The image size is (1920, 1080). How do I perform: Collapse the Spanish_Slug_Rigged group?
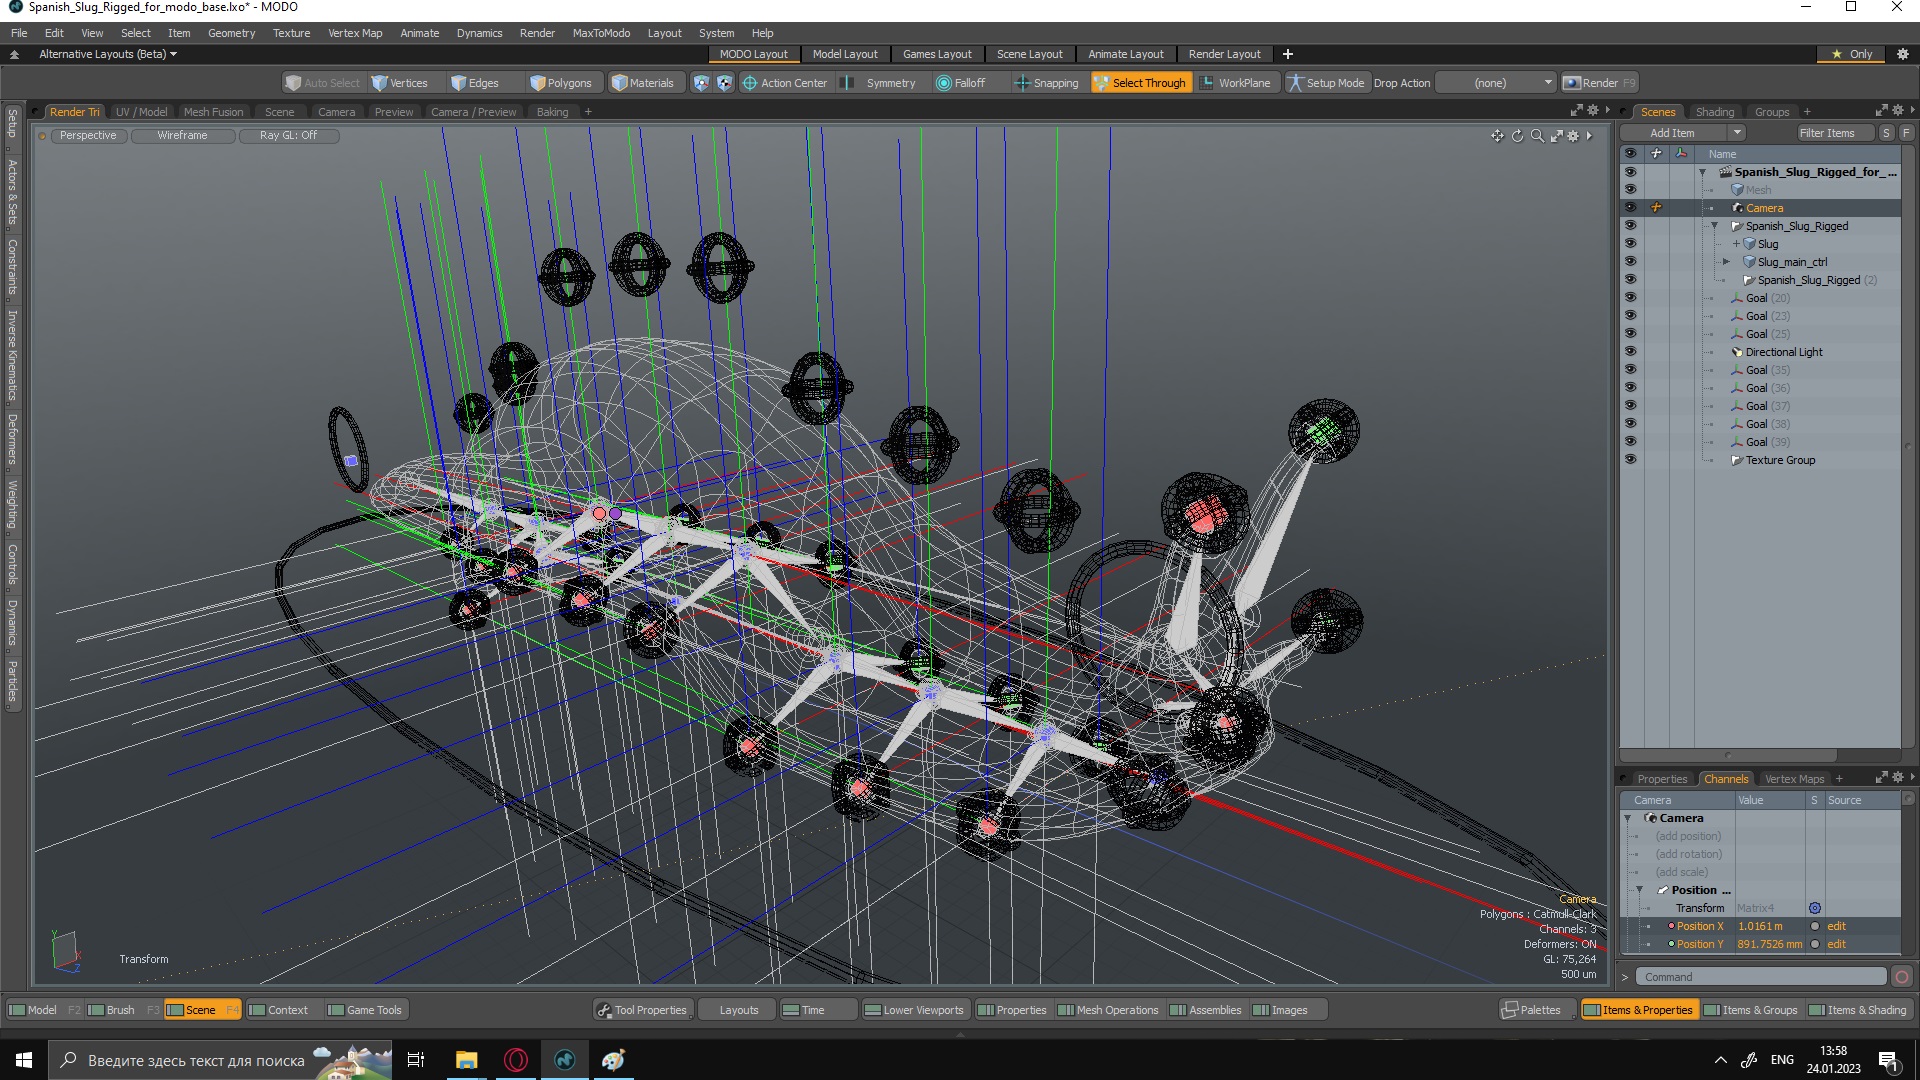(1714, 227)
